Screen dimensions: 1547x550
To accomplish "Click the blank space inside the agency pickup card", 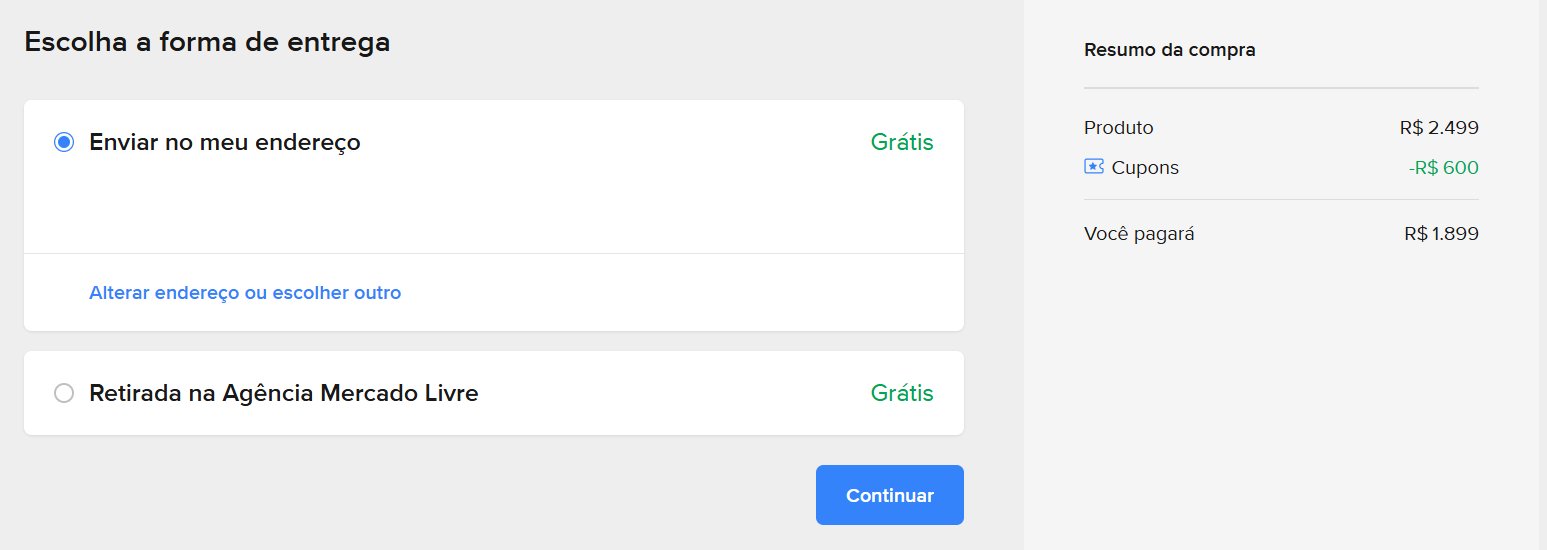I will click(x=674, y=393).
